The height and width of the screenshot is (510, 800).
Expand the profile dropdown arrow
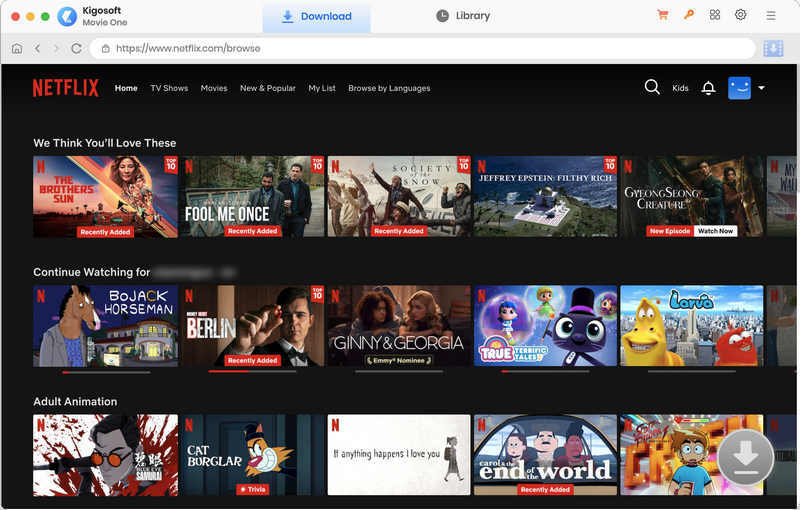point(761,88)
